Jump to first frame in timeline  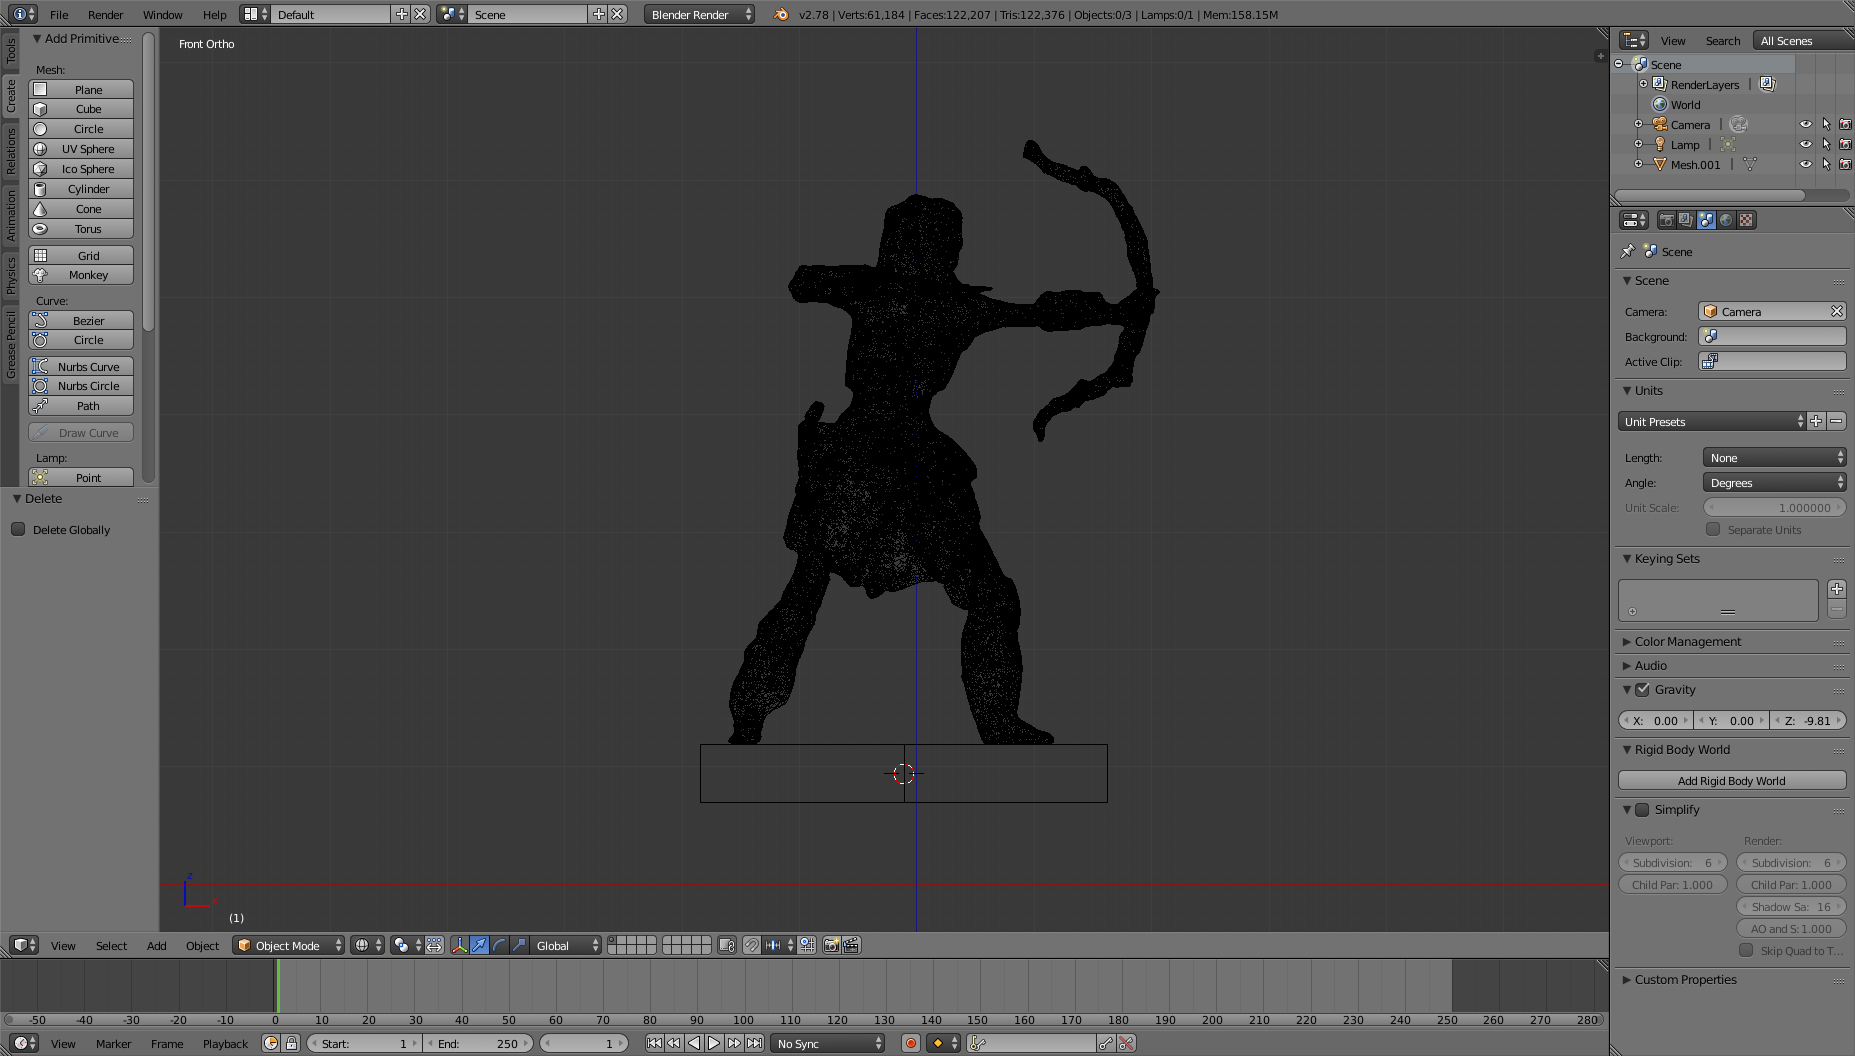pos(654,1043)
